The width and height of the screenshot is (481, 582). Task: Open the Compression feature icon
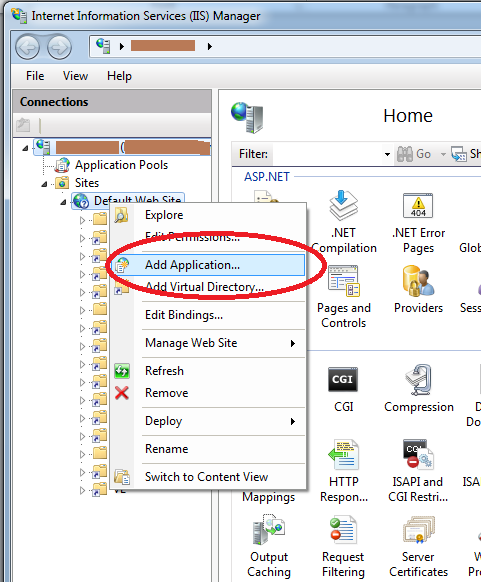tap(418, 380)
